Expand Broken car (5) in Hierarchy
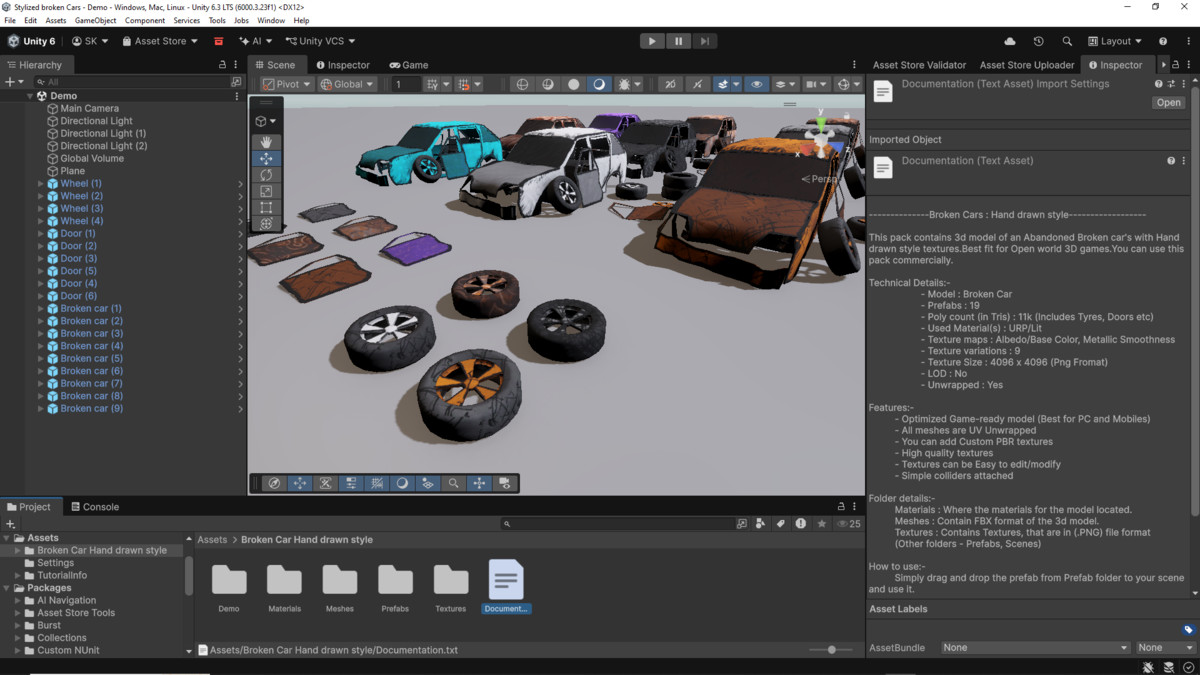The height and width of the screenshot is (675, 1200). point(41,359)
